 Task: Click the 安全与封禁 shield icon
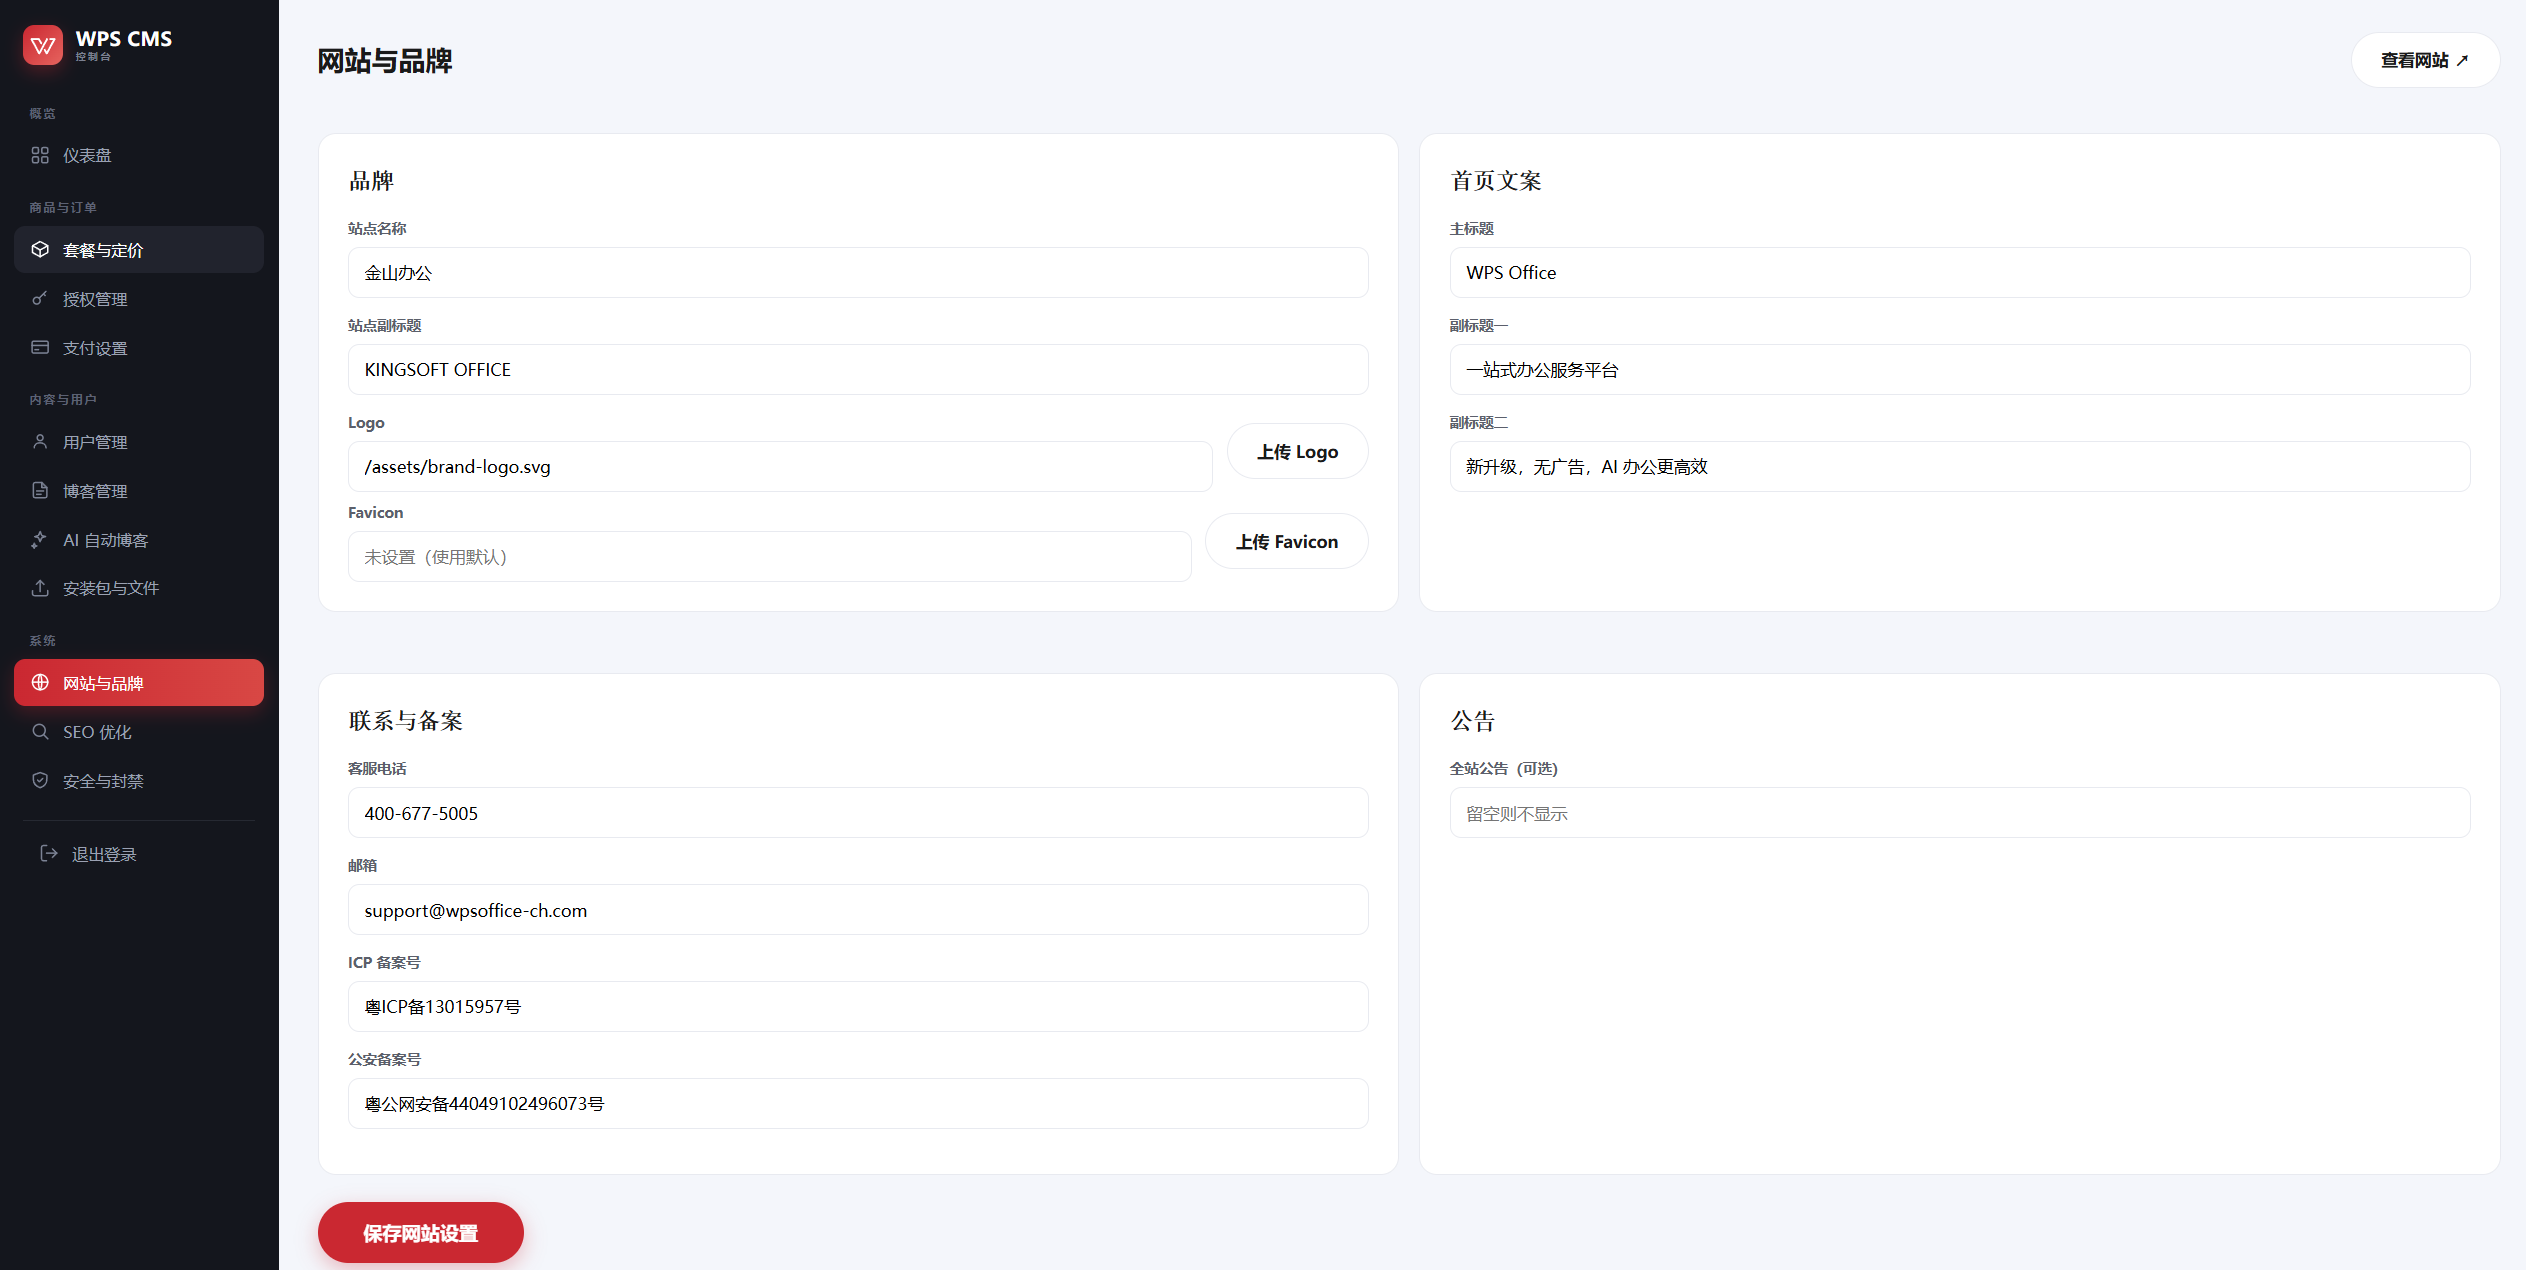[40, 780]
